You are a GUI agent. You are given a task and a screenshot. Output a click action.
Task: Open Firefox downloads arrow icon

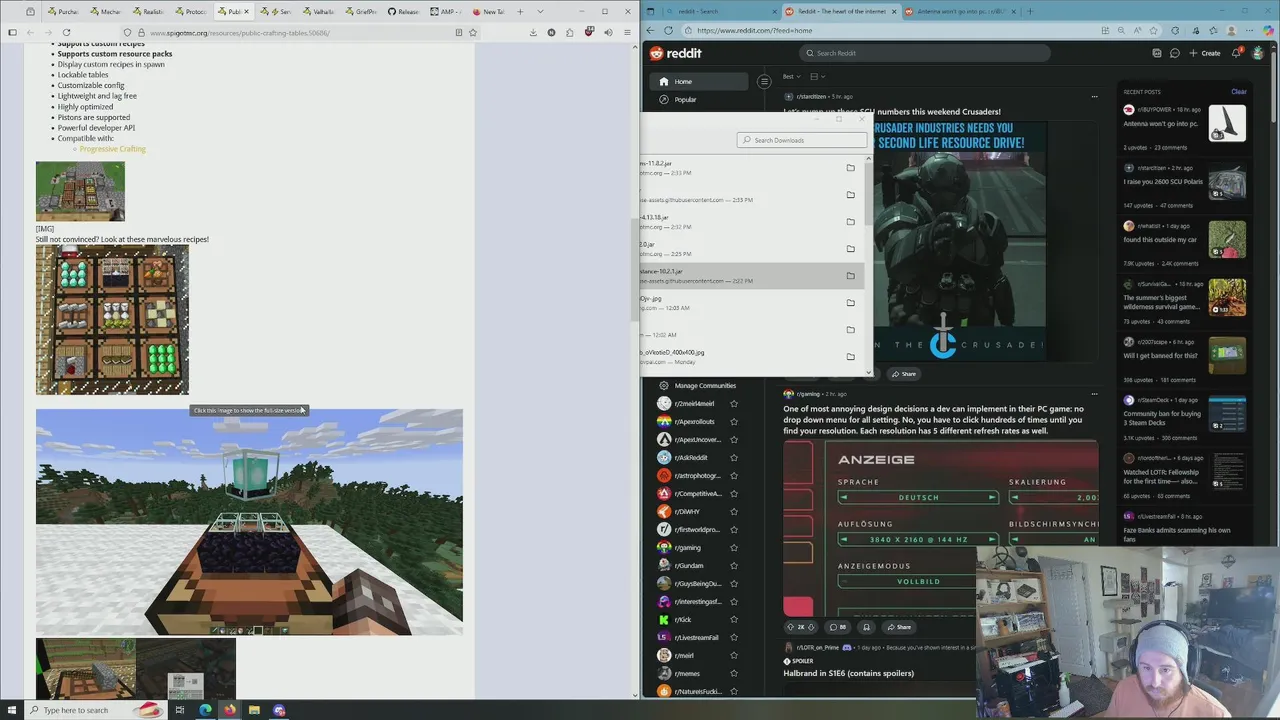tap(534, 32)
